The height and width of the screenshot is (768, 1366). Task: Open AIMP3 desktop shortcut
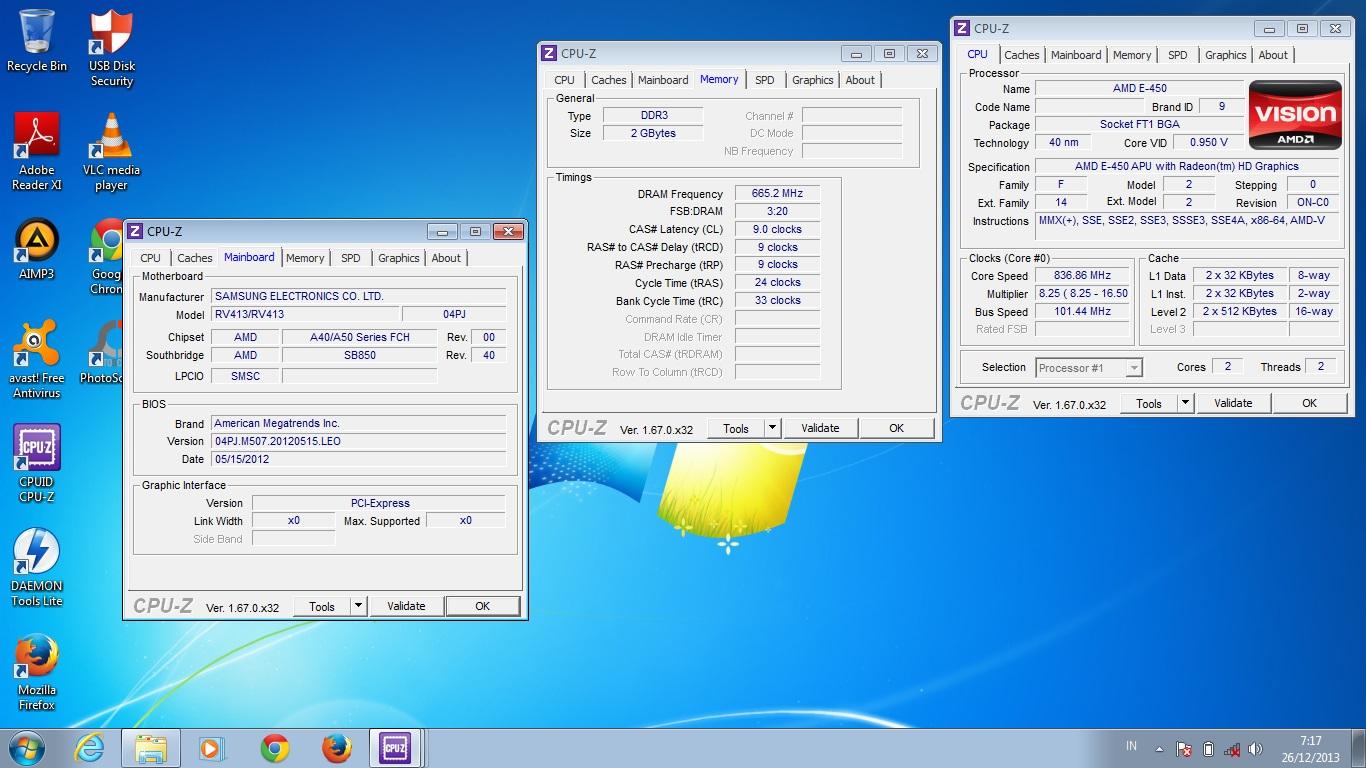tap(37, 250)
